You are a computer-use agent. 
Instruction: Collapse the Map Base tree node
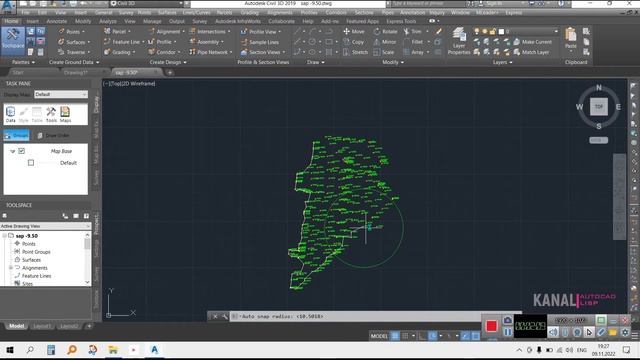pos(13,151)
